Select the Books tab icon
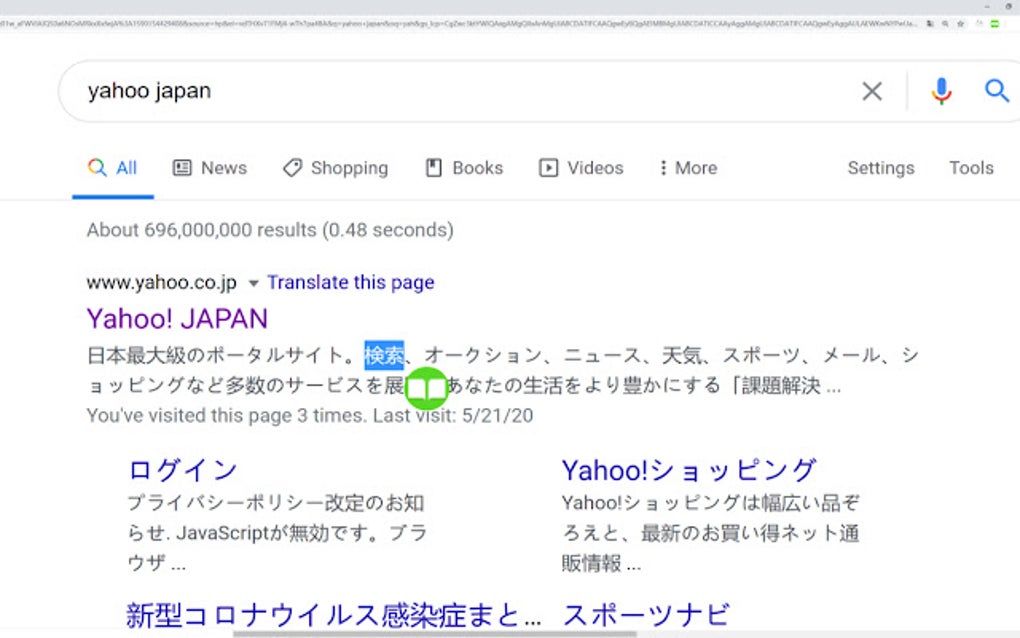Screen dimensions: 1020x638 tap(433, 167)
